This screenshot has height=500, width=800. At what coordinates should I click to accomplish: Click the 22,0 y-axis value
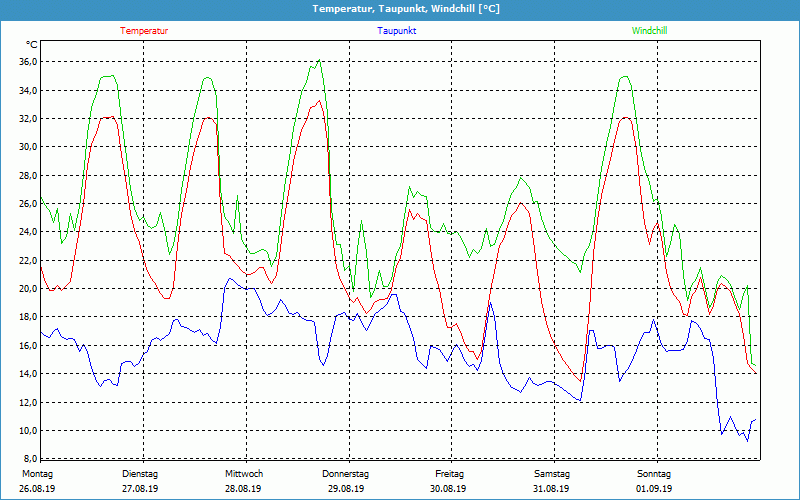(28, 260)
